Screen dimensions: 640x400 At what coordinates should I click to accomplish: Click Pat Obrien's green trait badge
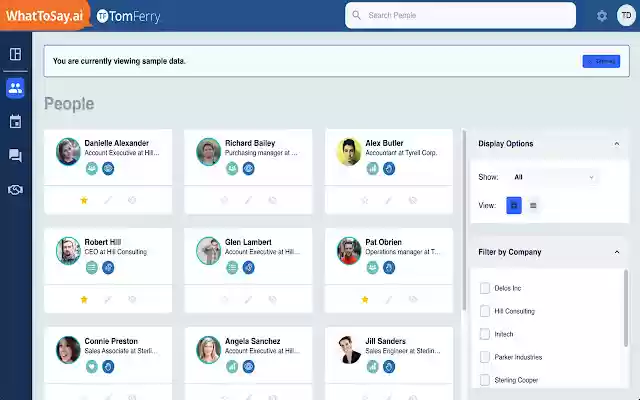tap(373, 268)
